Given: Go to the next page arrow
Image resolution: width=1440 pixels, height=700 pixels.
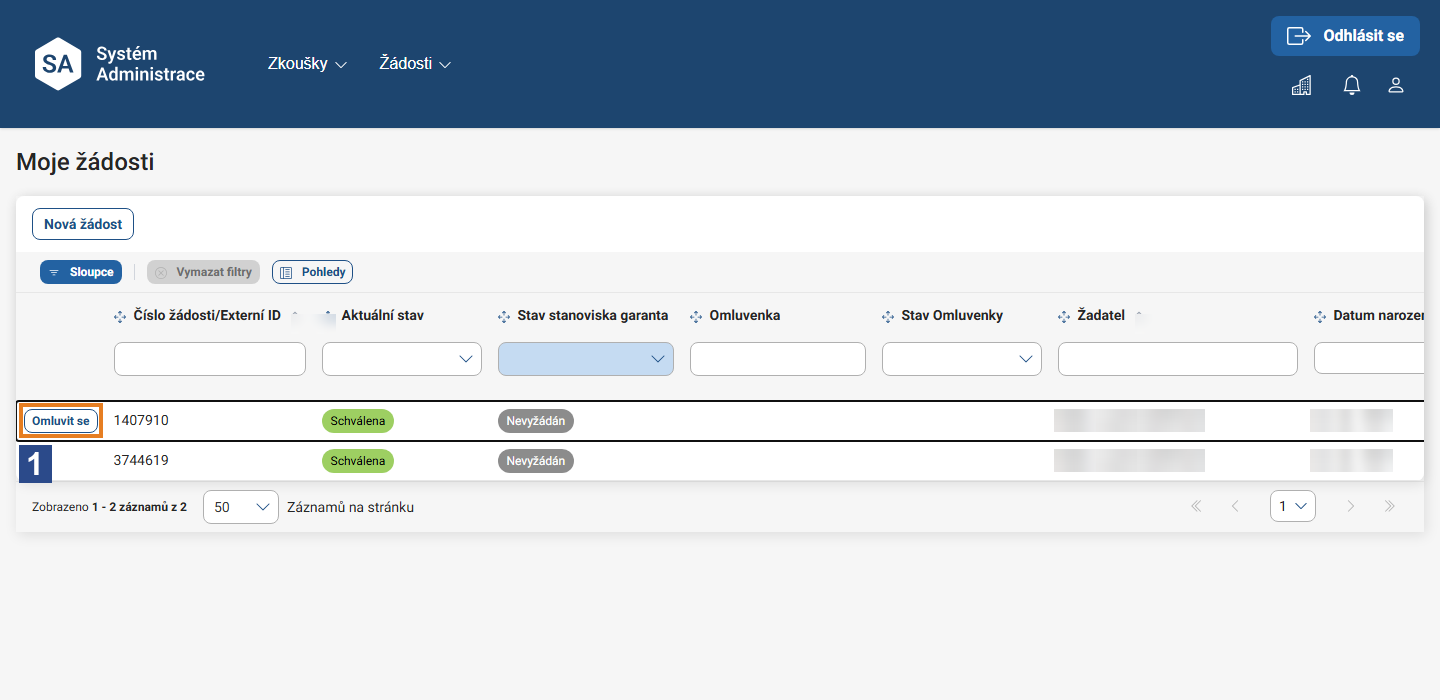Looking at the screenshot, I should point(1350,506).
